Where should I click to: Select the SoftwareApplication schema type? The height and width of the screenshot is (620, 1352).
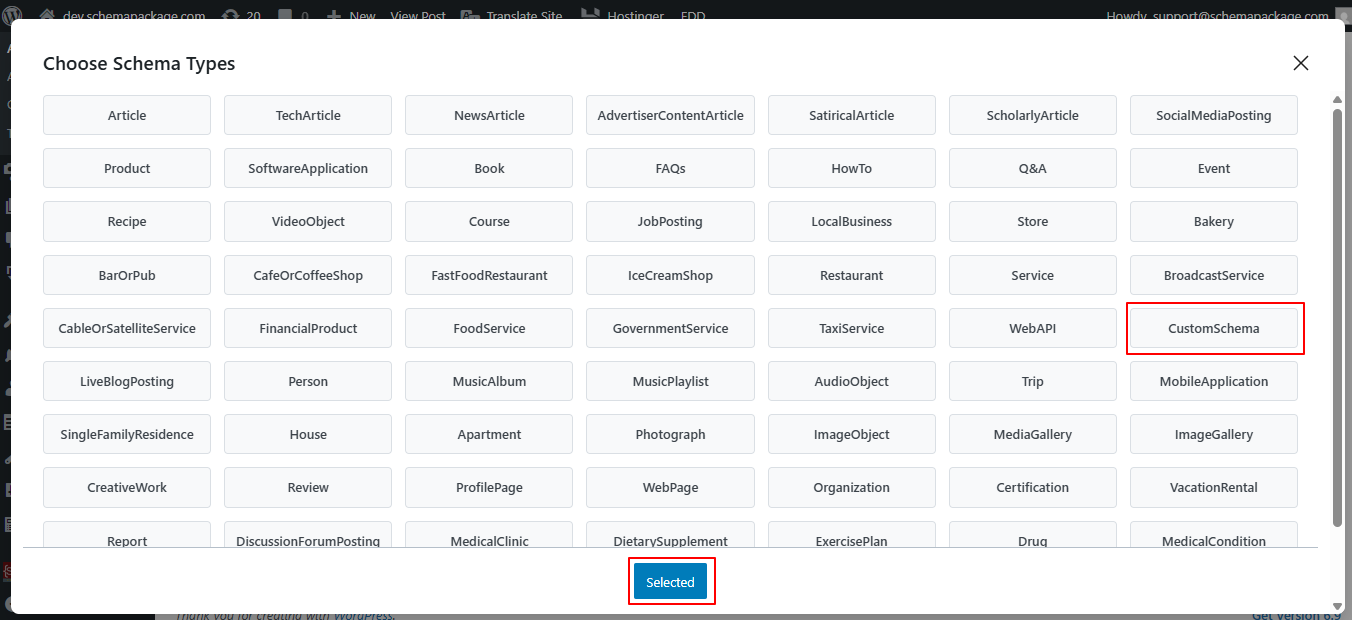pyautogui.click(x=308, y=168)
